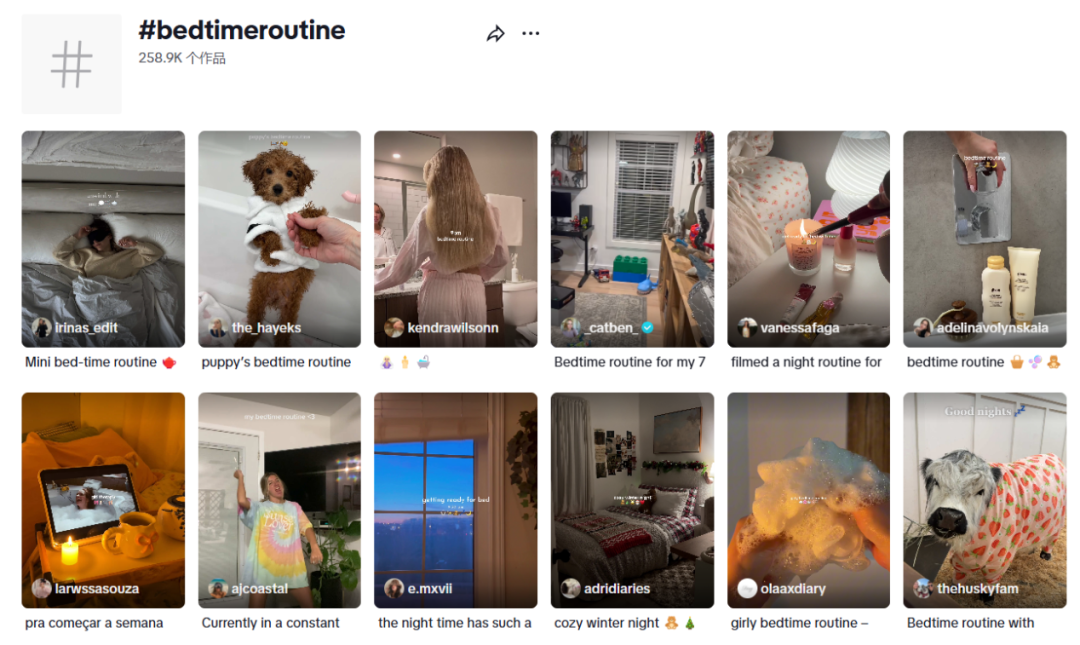Open the_hayeks profile avatar
The width and height of the screenshot is (1080, 645).
(x=218, y=327)
